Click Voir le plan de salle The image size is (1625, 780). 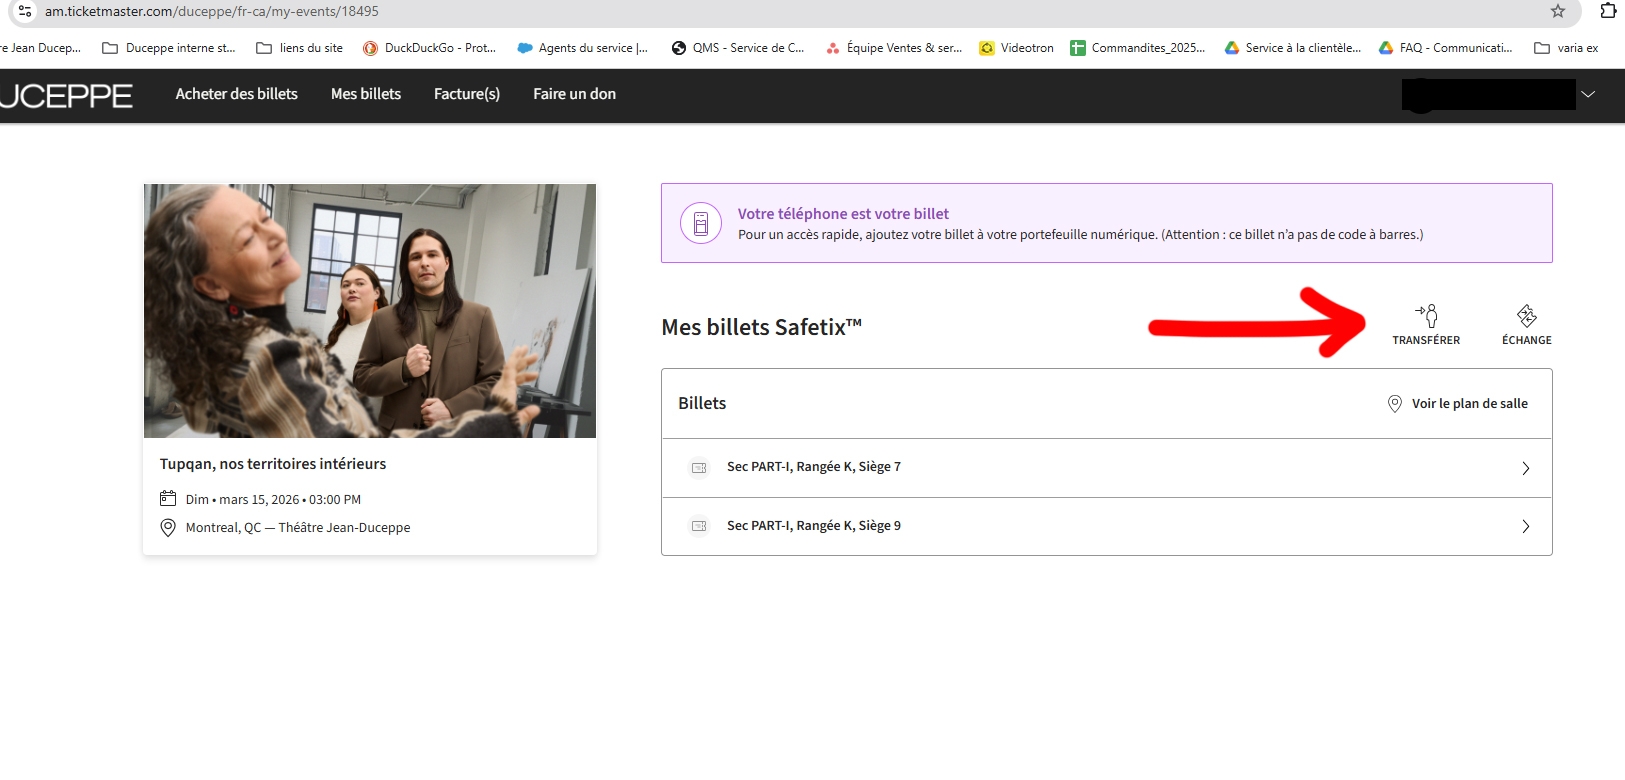pyautogui.click(x=1469, y=404)
